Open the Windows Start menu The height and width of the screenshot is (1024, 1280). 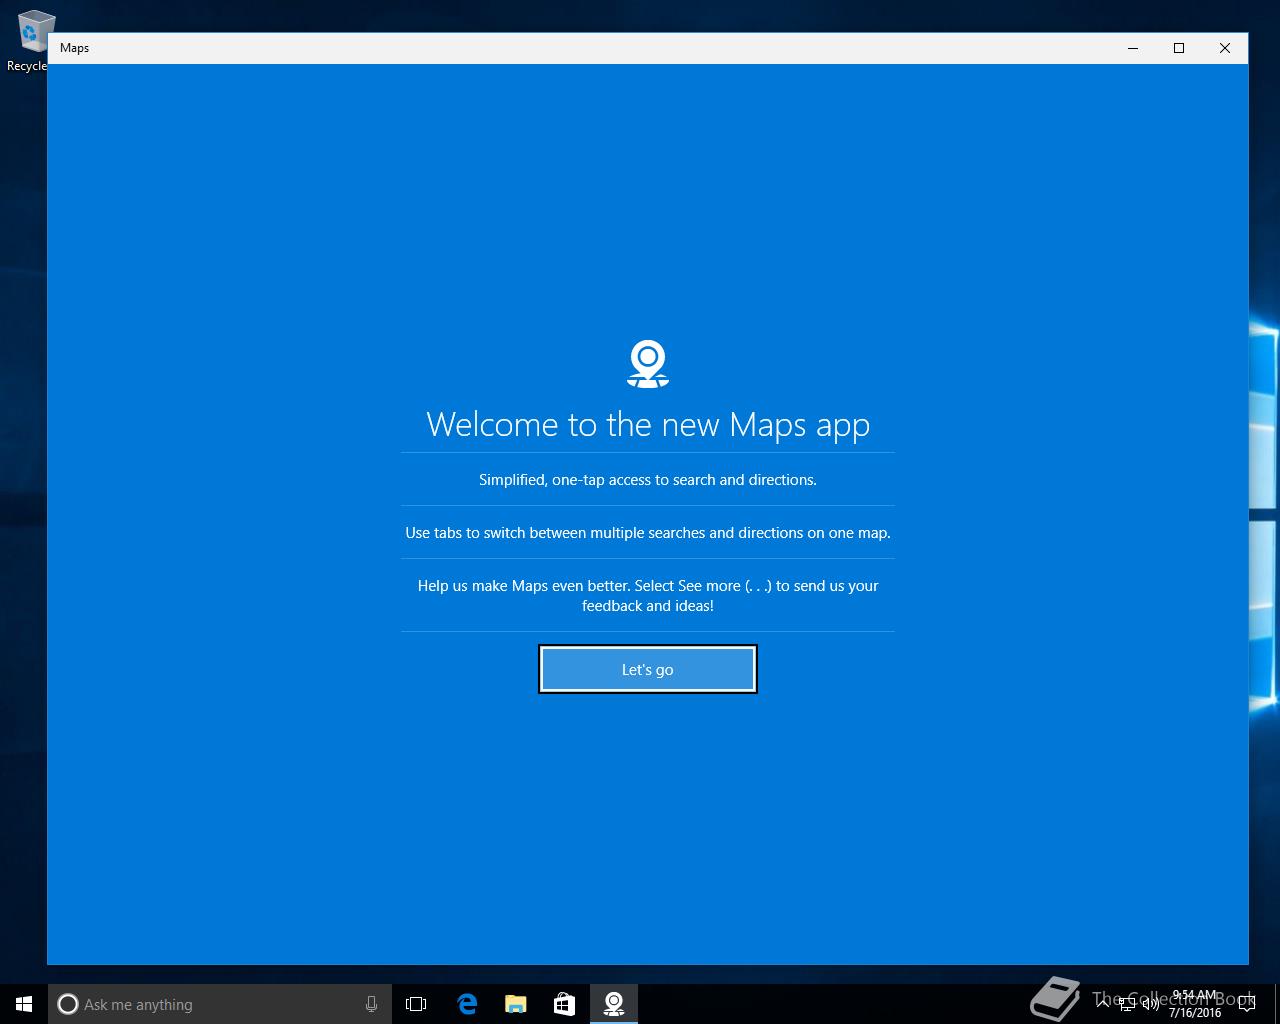24,1004
